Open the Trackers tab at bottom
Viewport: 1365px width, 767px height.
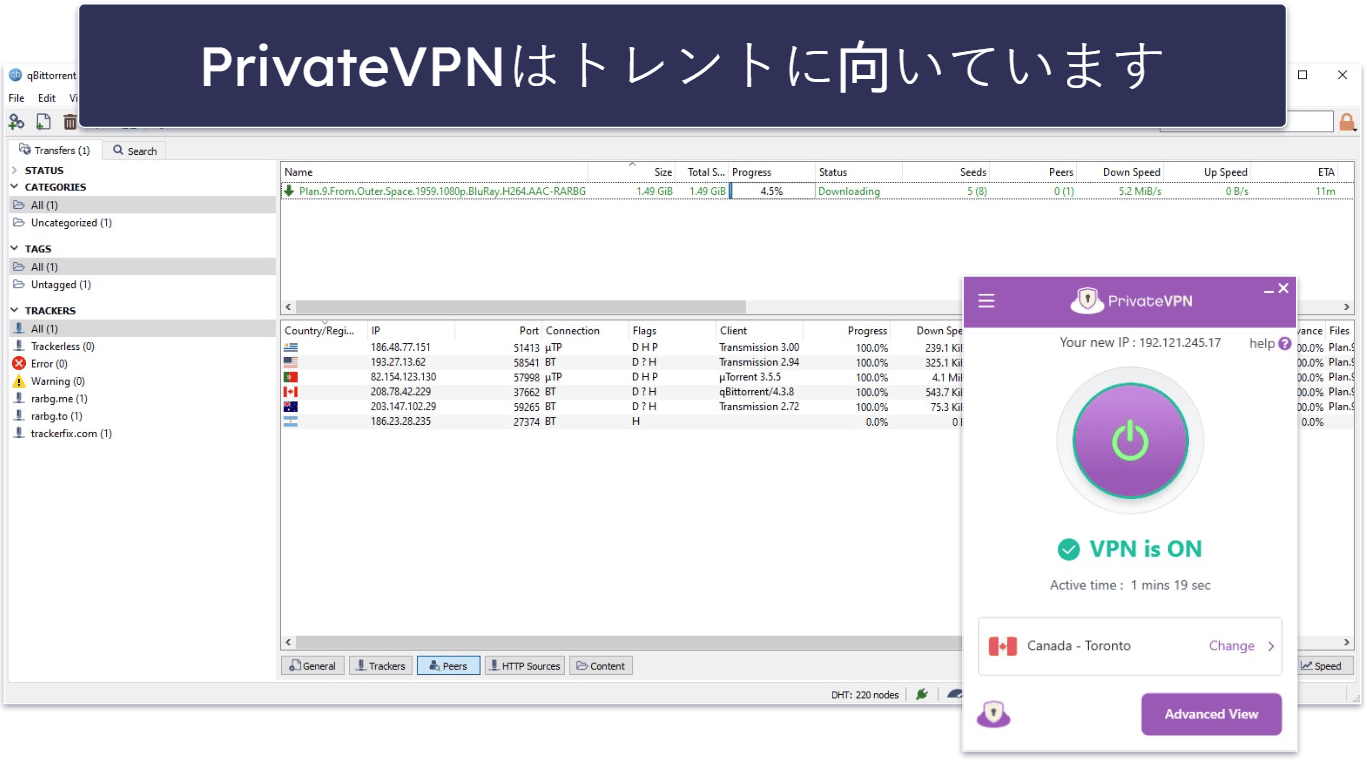tap(380, 666)
